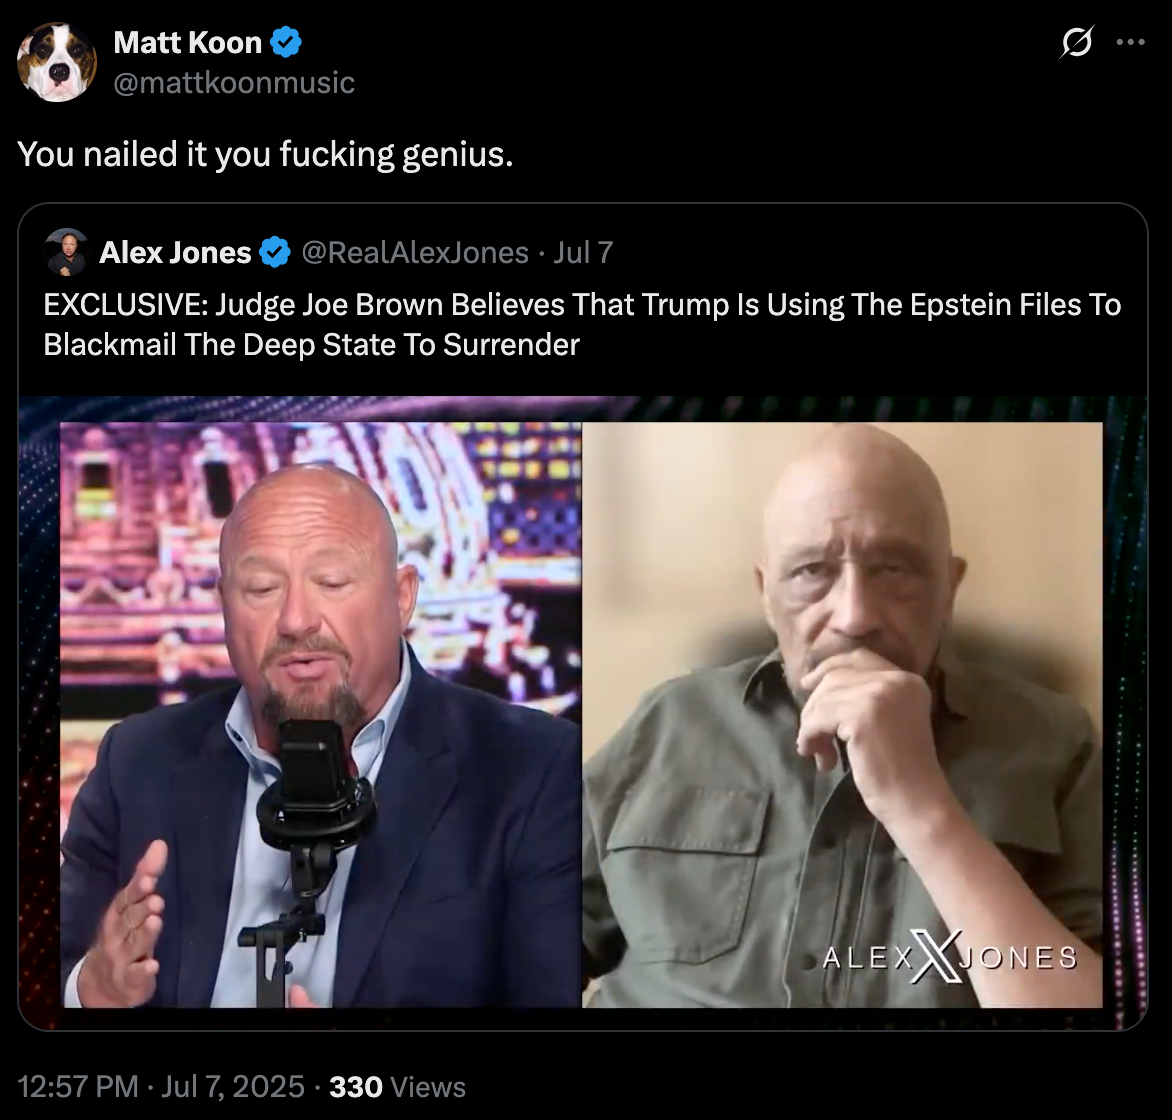Click Alex Jones's blue verified badge
Screen dimensions: 1172x1120
(274, 252)
